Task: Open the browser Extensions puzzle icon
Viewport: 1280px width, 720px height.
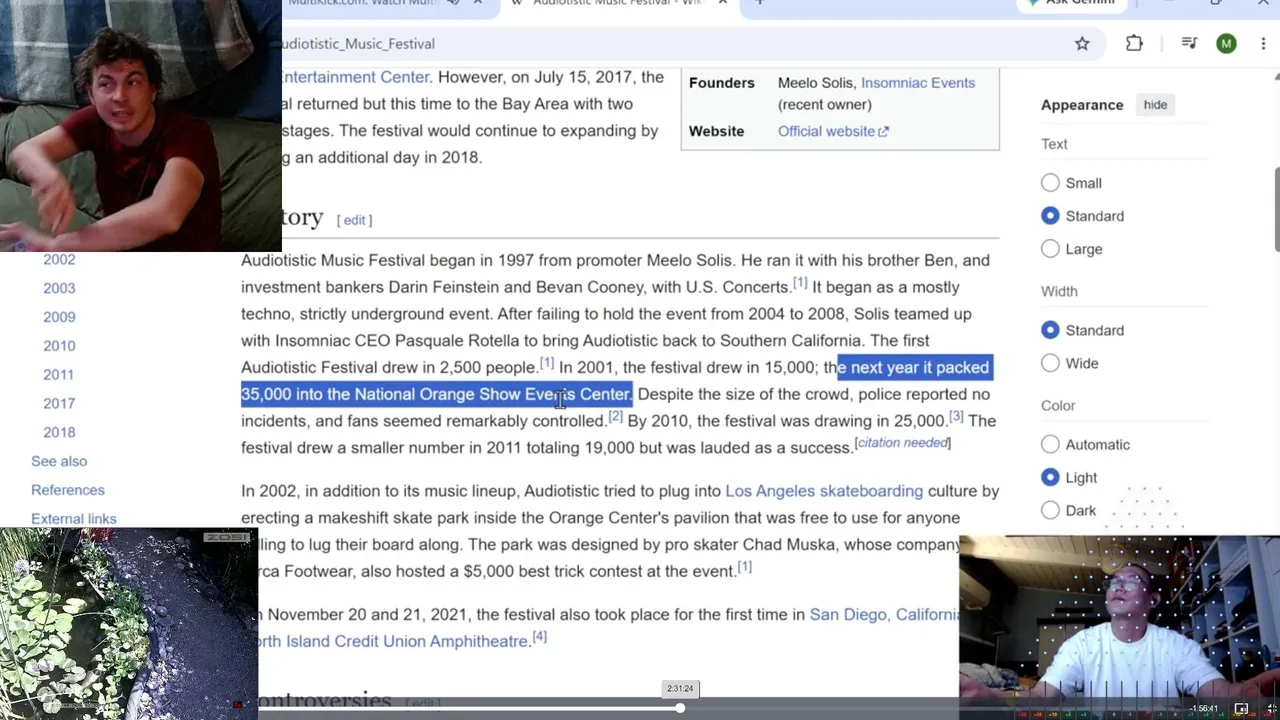Action: pos(1134,44)
